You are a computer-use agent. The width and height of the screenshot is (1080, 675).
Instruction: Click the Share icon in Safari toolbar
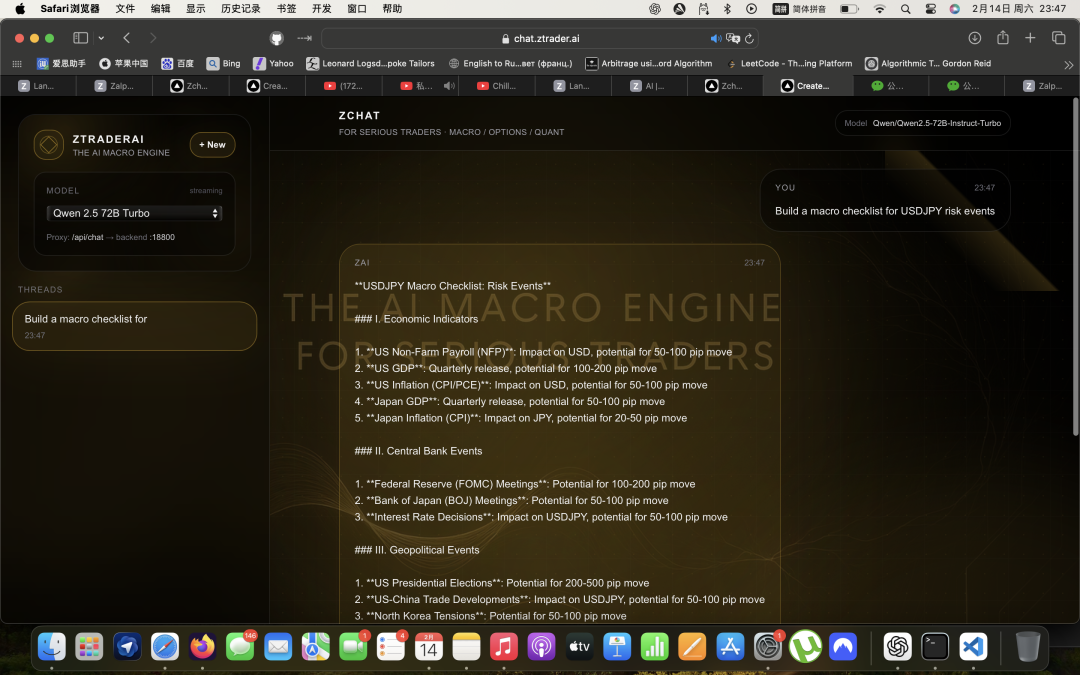click(x=1003, y=38)
